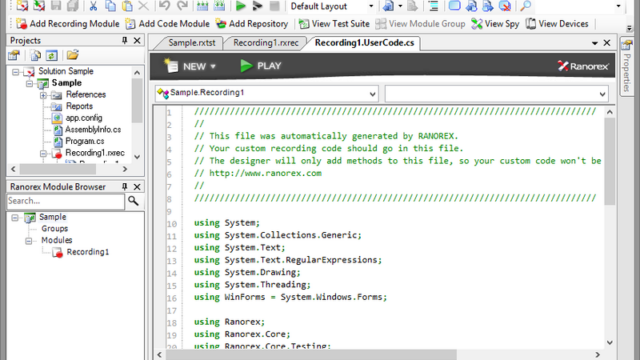Viewport: 640px width, 360px height.
Task: Click the PLAY button in editor header
Action: coord(261,66)
